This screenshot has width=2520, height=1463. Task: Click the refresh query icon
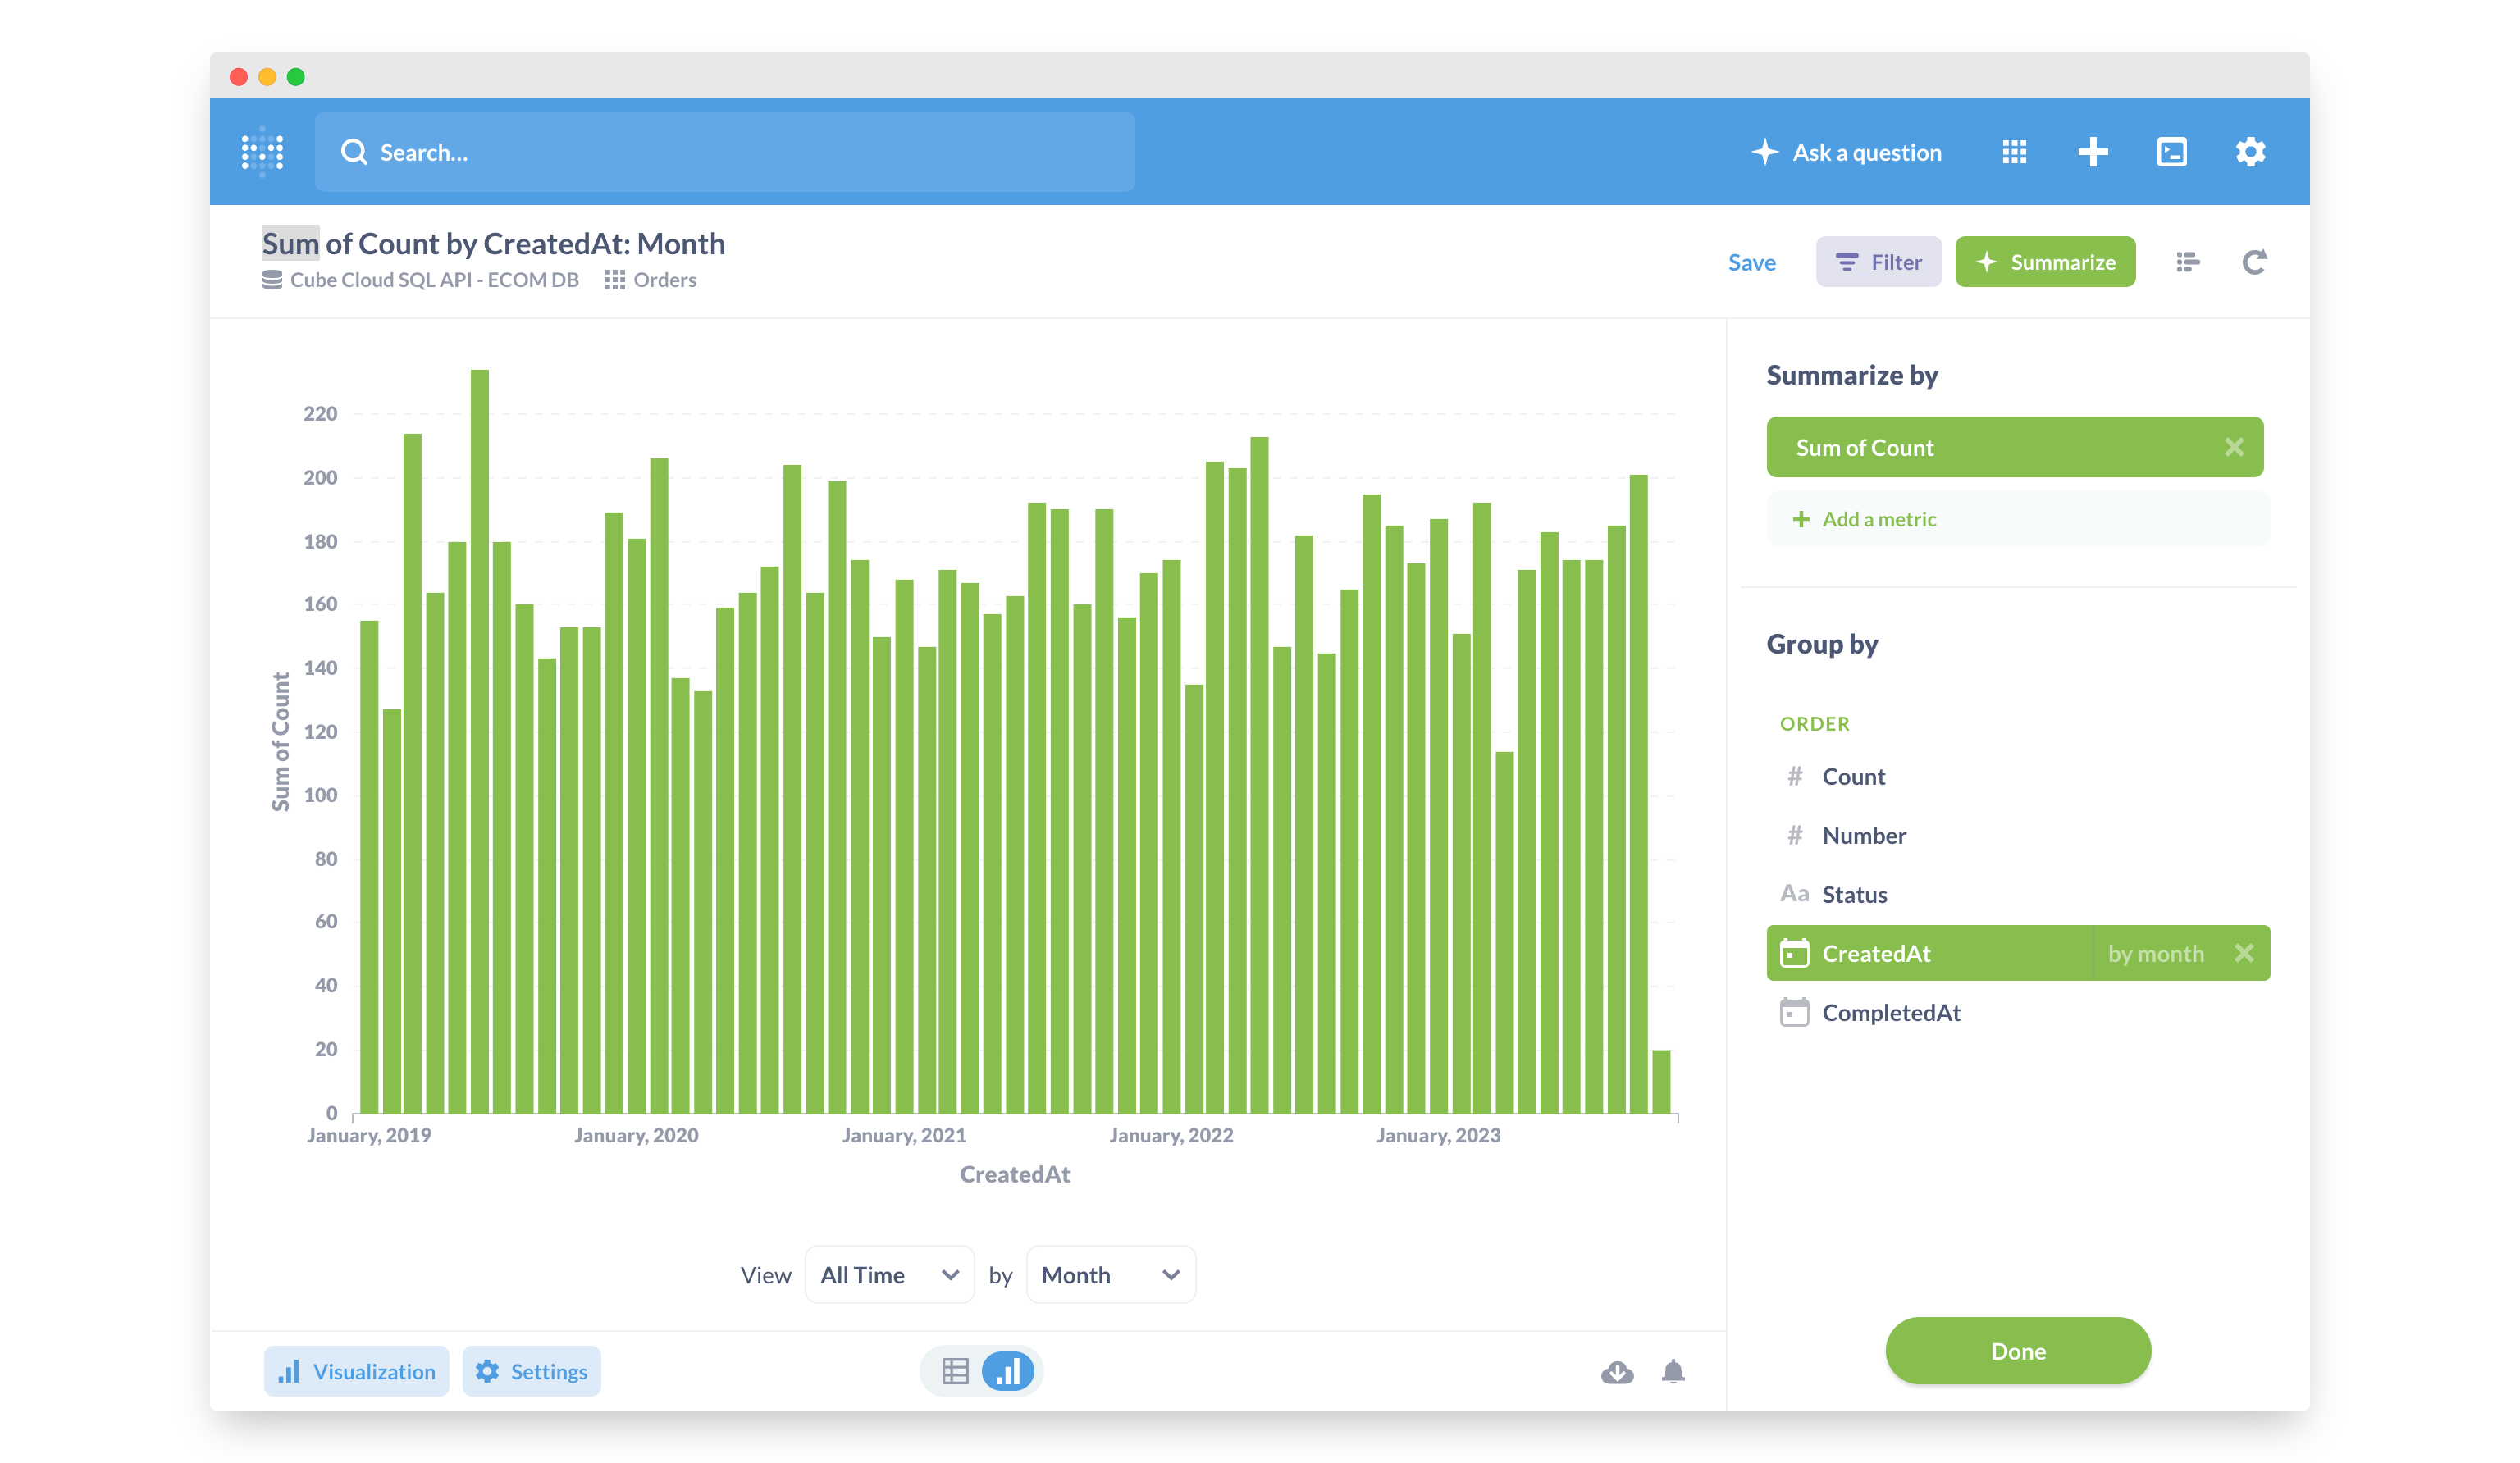2254,262
